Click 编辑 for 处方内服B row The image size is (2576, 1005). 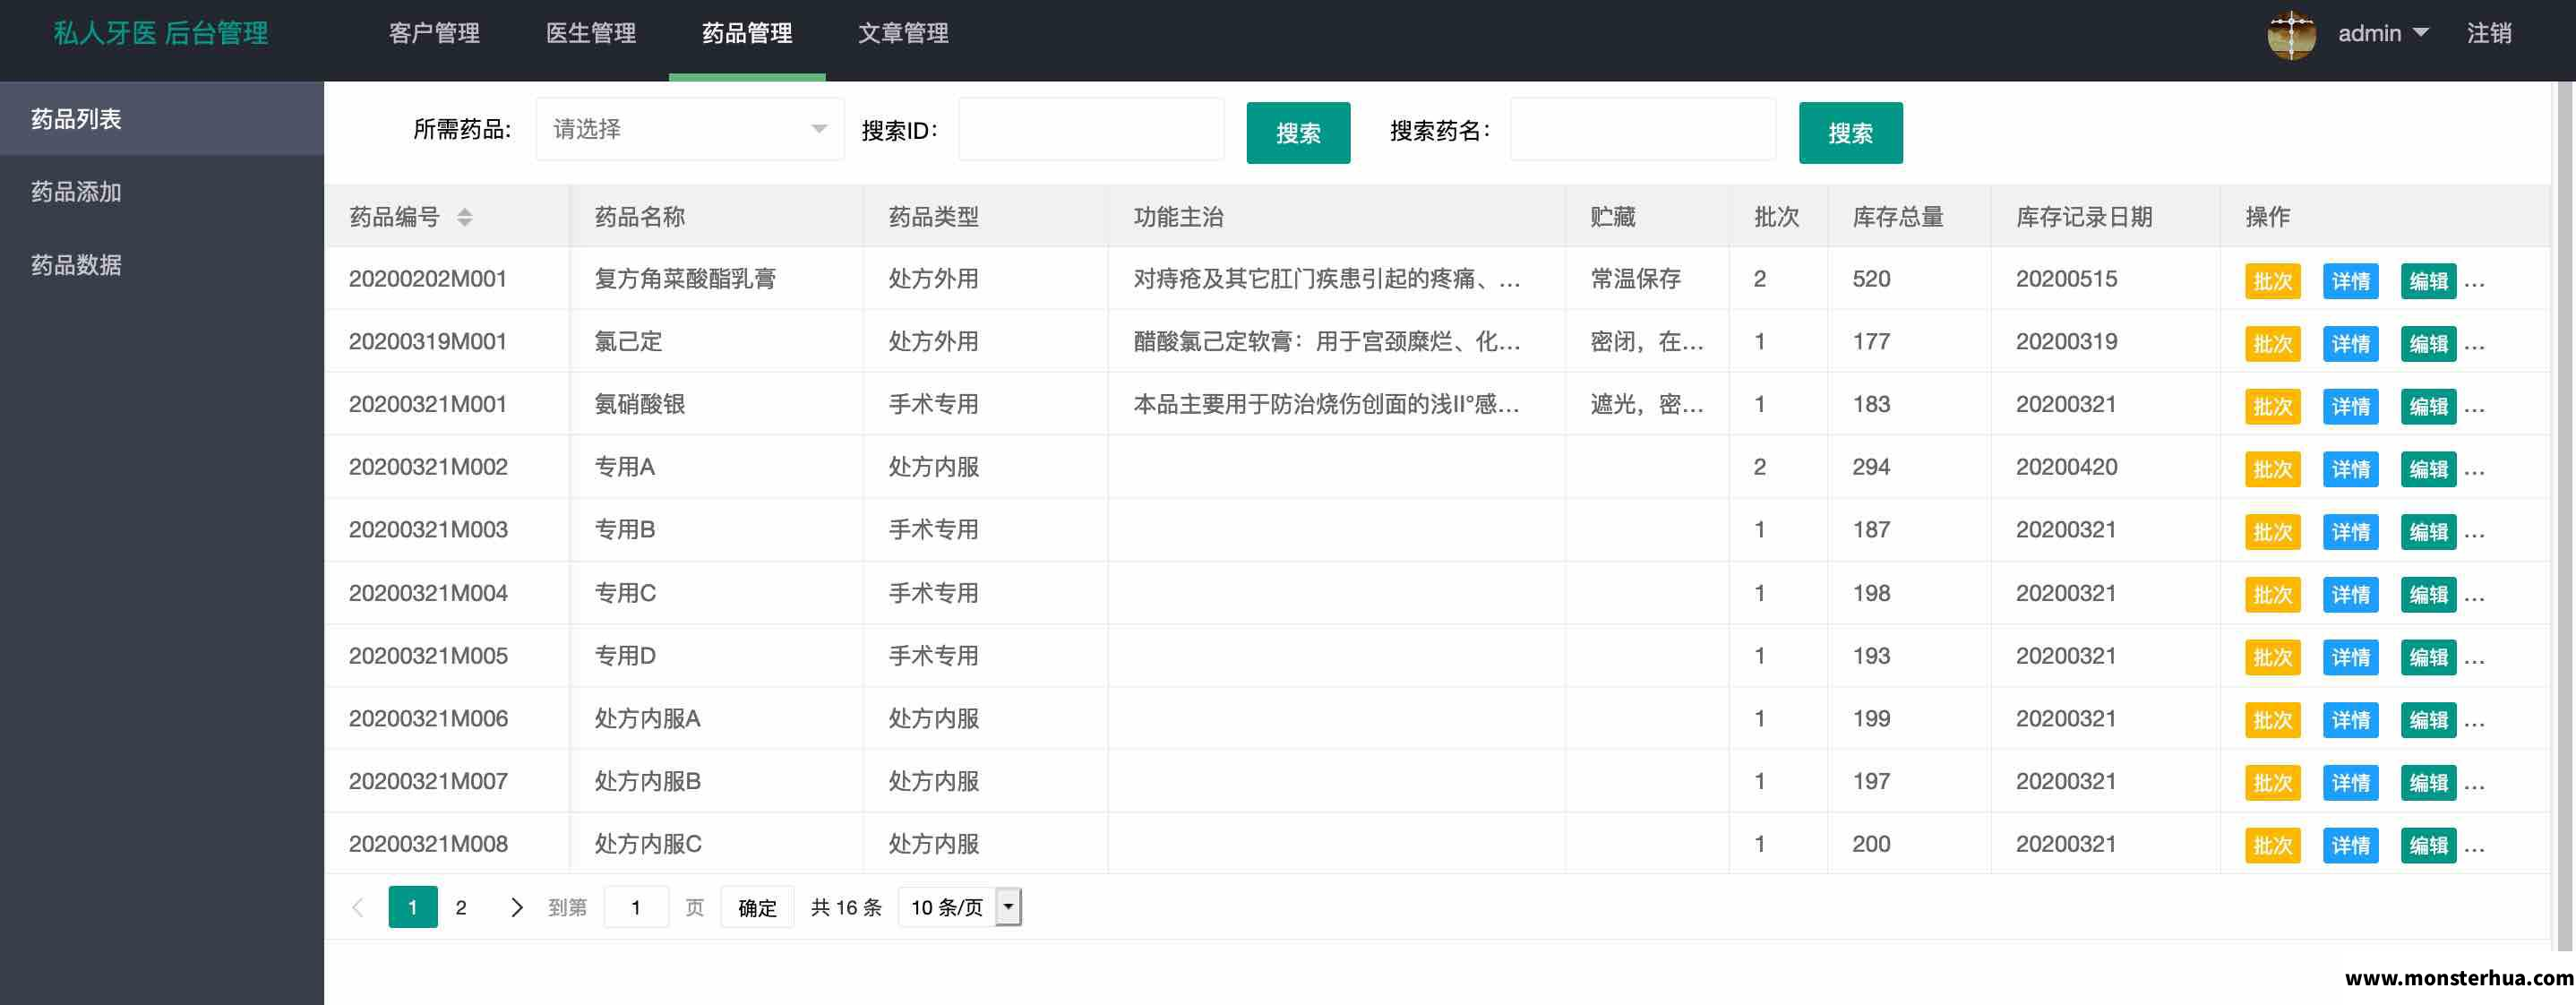point(2429,783)
